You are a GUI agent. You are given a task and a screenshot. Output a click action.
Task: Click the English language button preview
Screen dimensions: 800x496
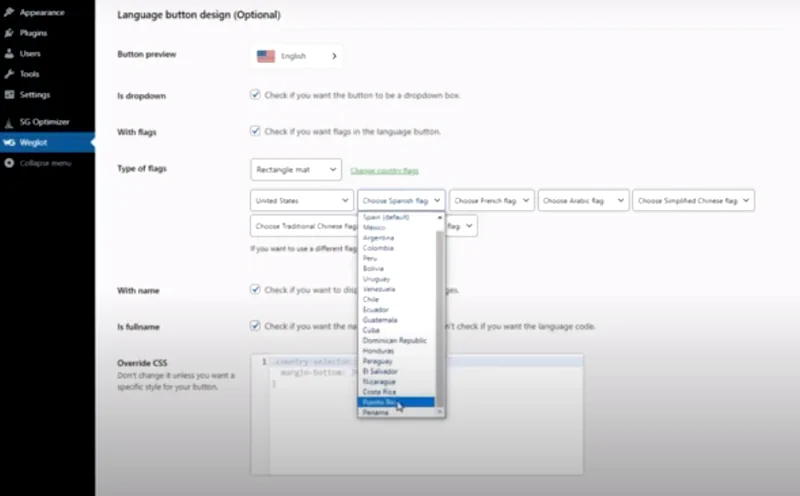[296, 56]
